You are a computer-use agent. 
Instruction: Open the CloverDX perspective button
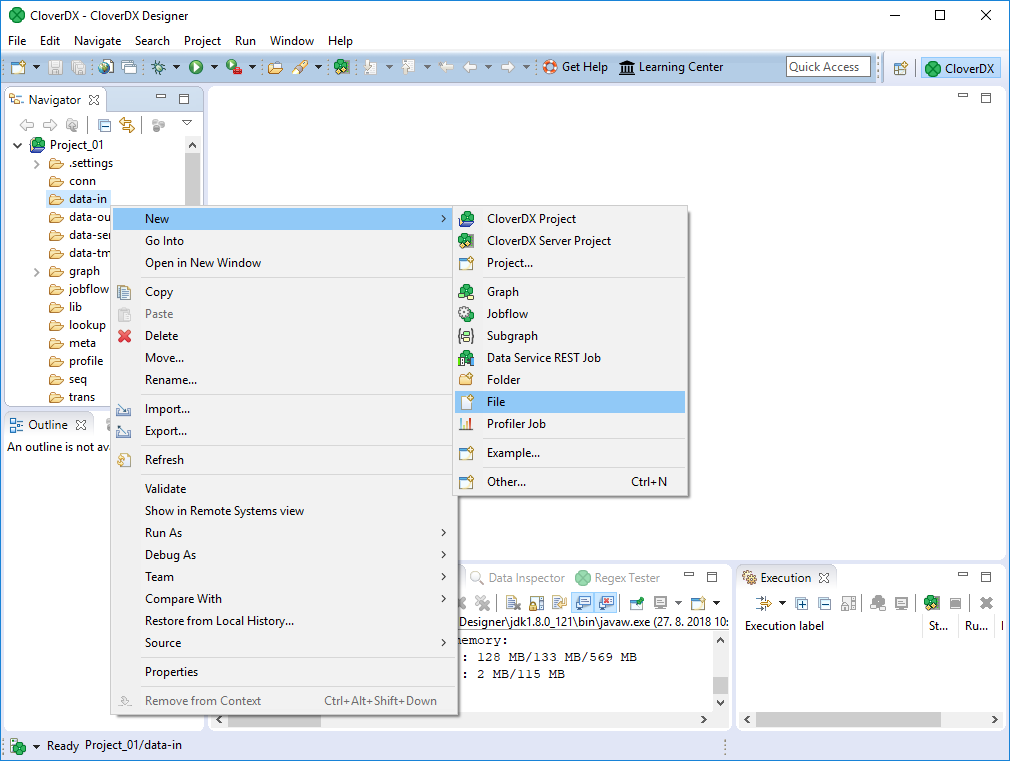coord(960,68)
